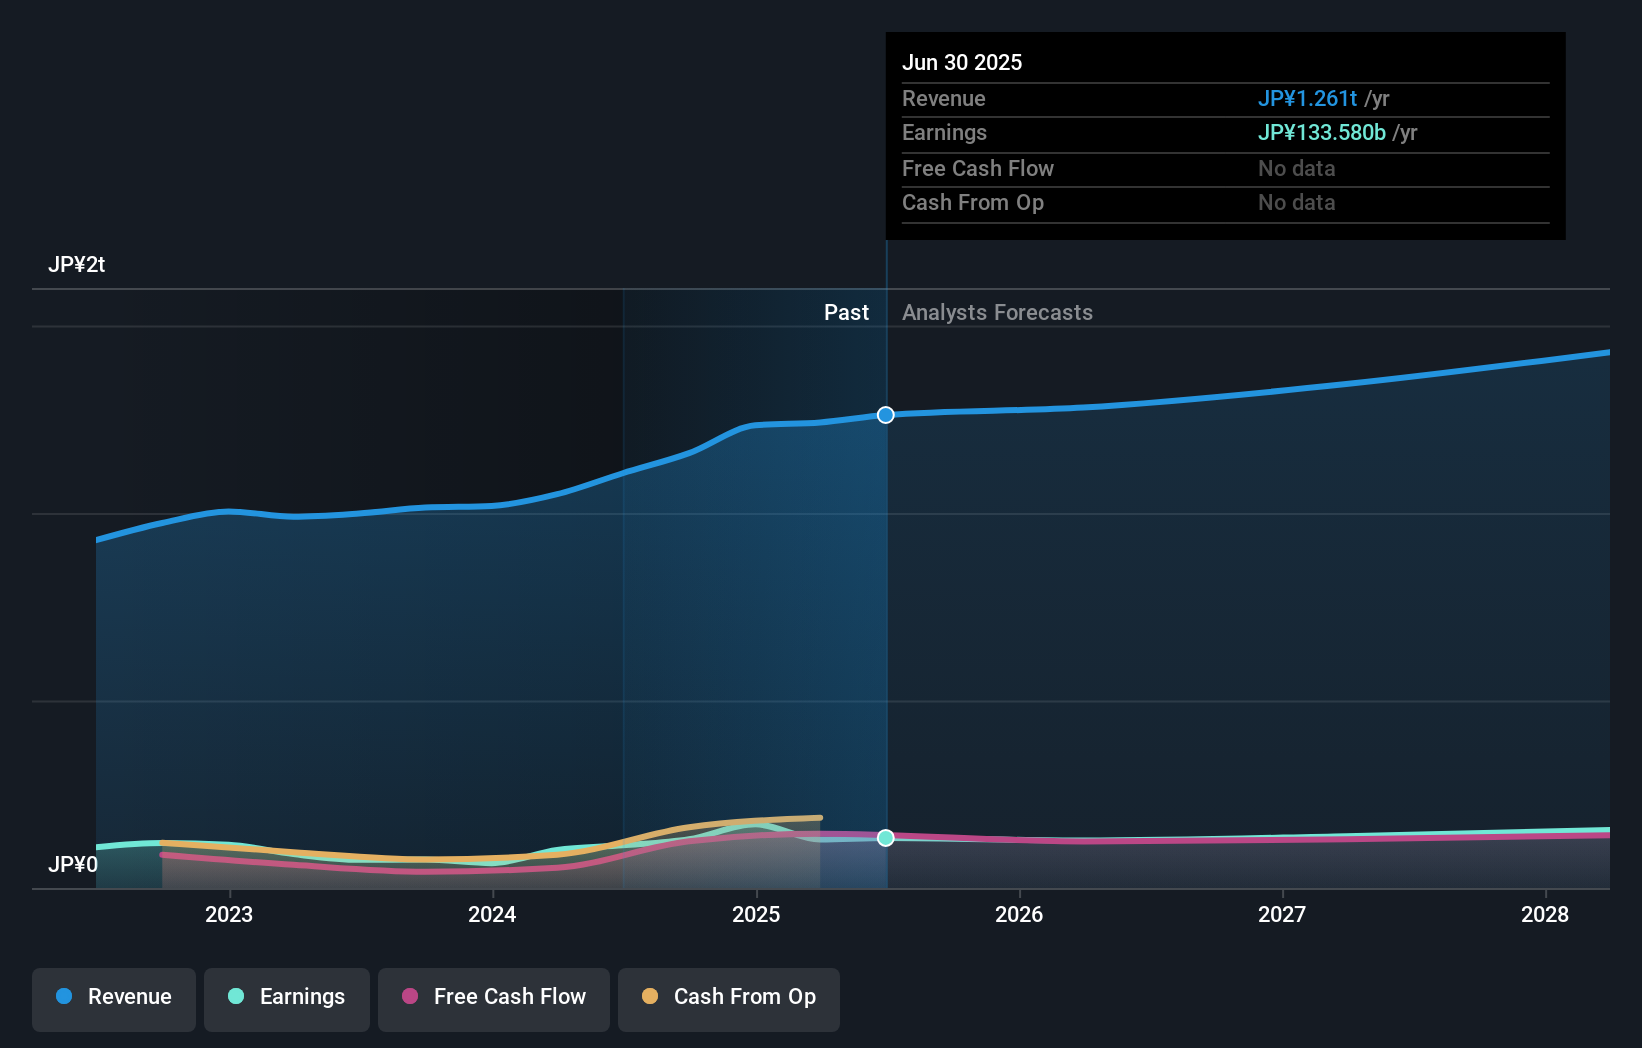The image size is (1642, 1048).
Task: Select the Free Cash Flow pink dot icon
Action: tap(410, 998)
